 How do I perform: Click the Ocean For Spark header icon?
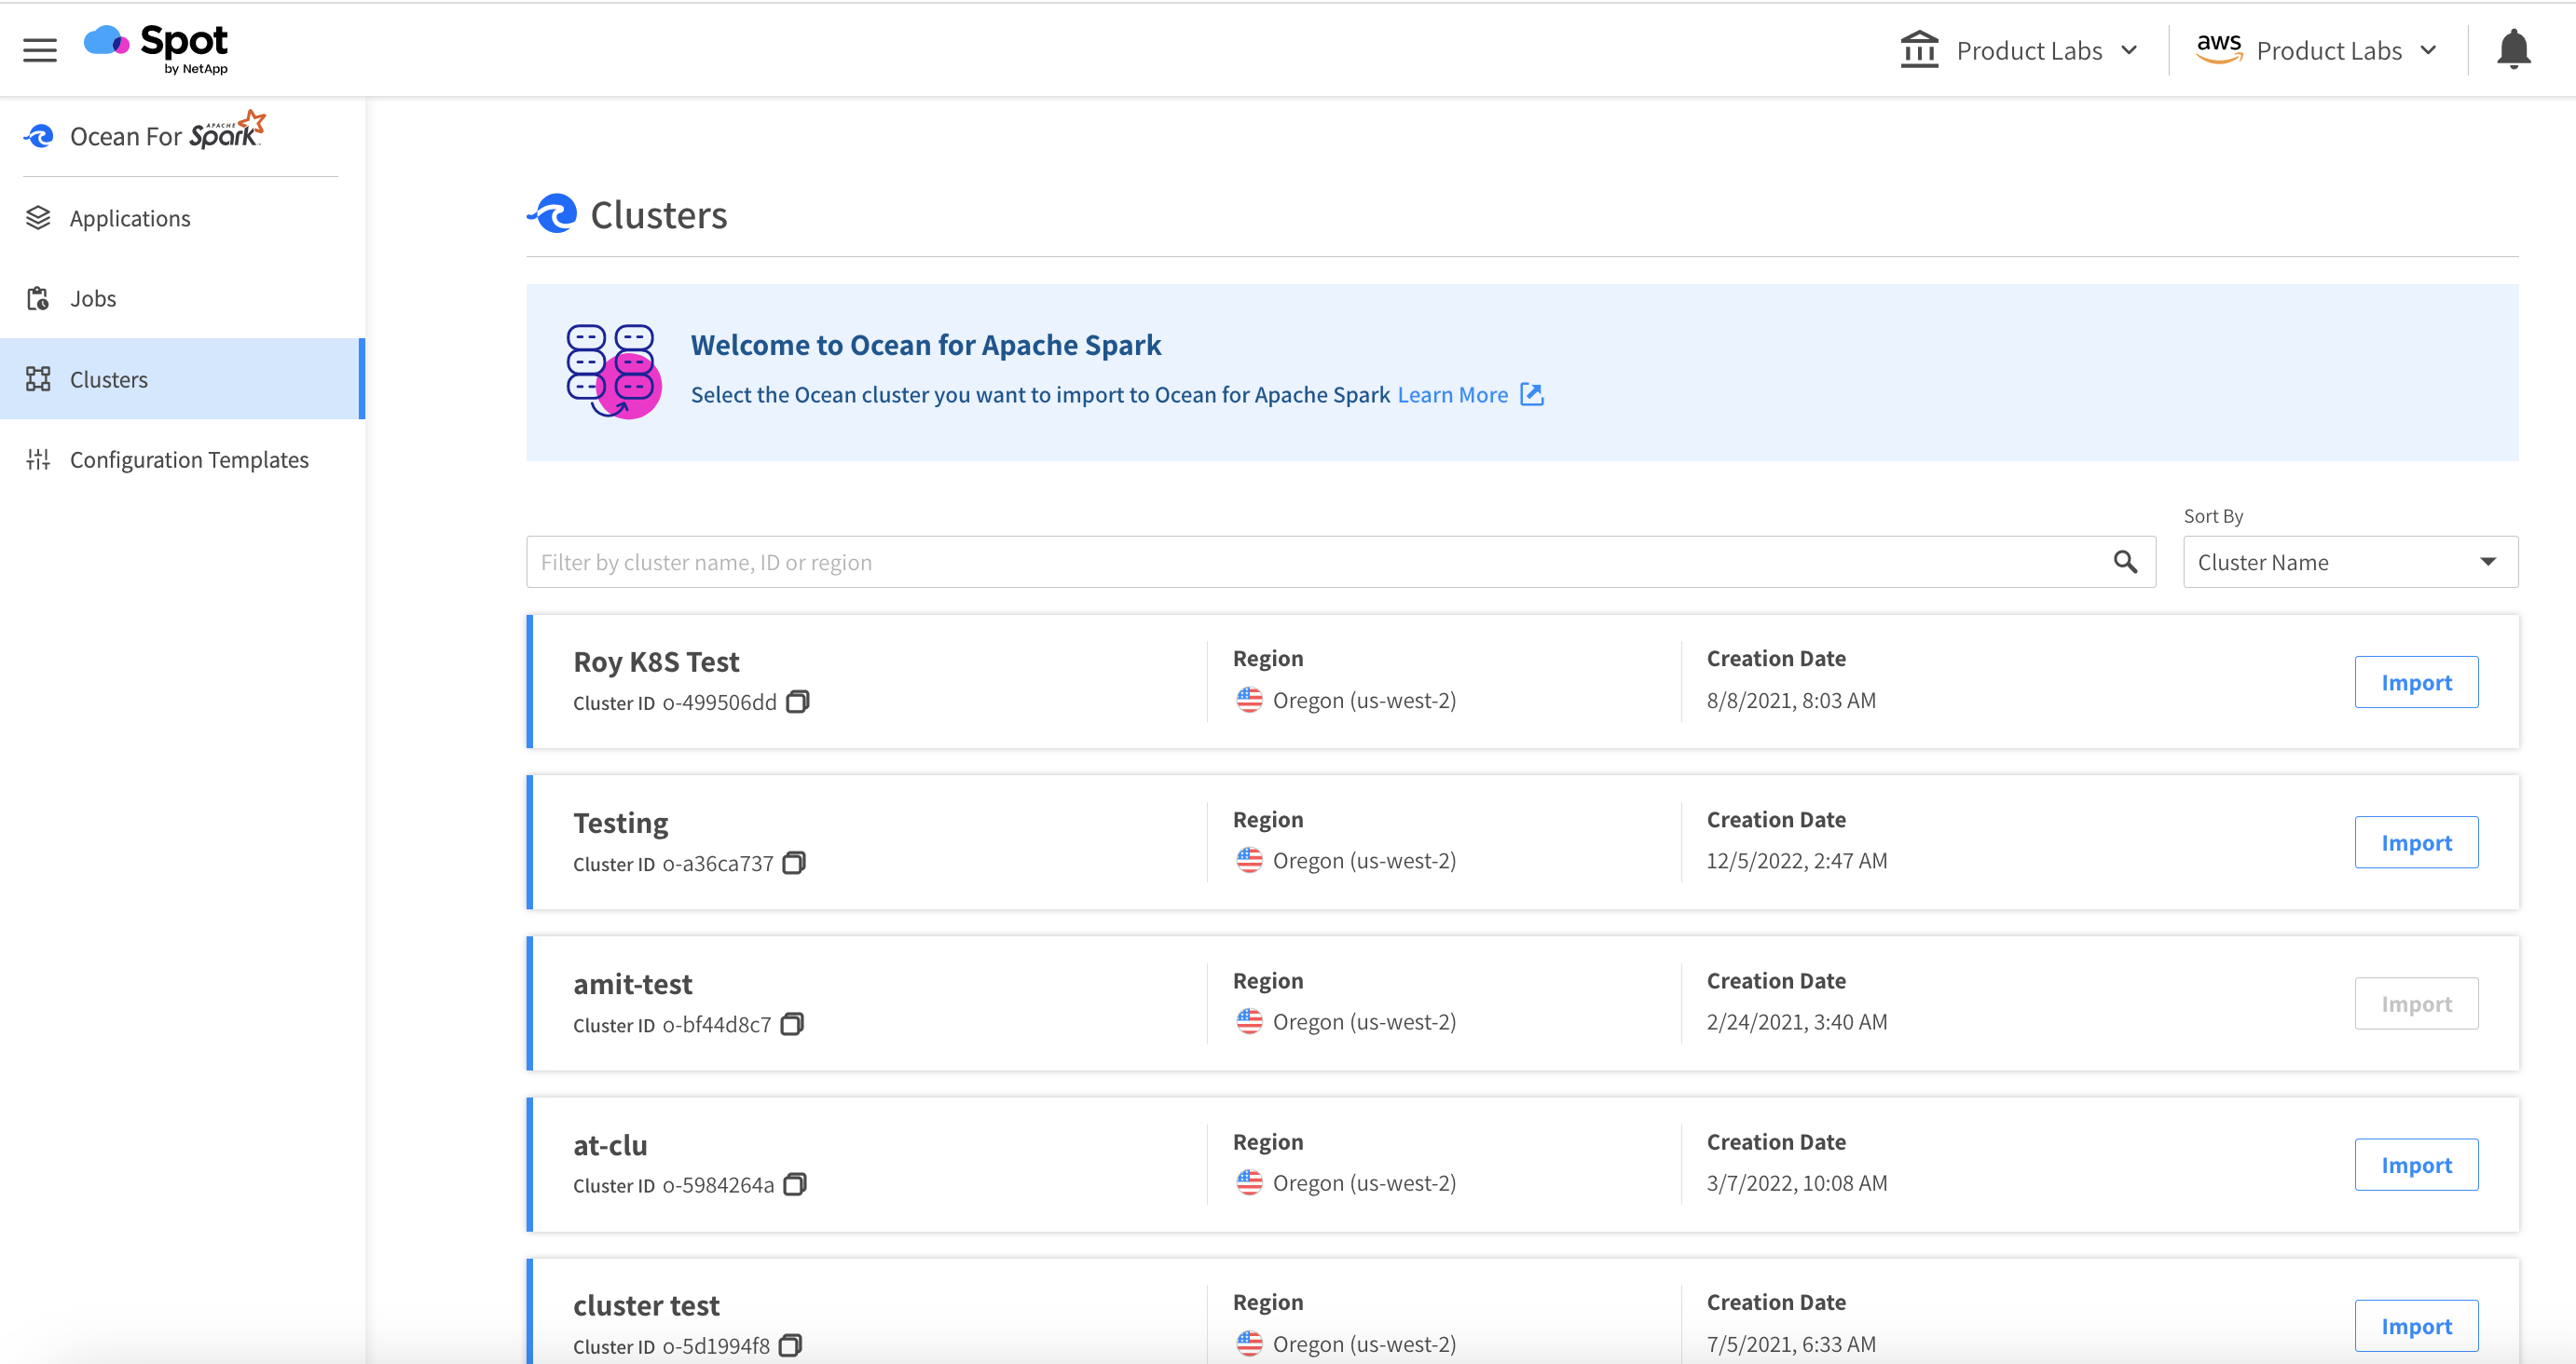[x=39, y=136]
